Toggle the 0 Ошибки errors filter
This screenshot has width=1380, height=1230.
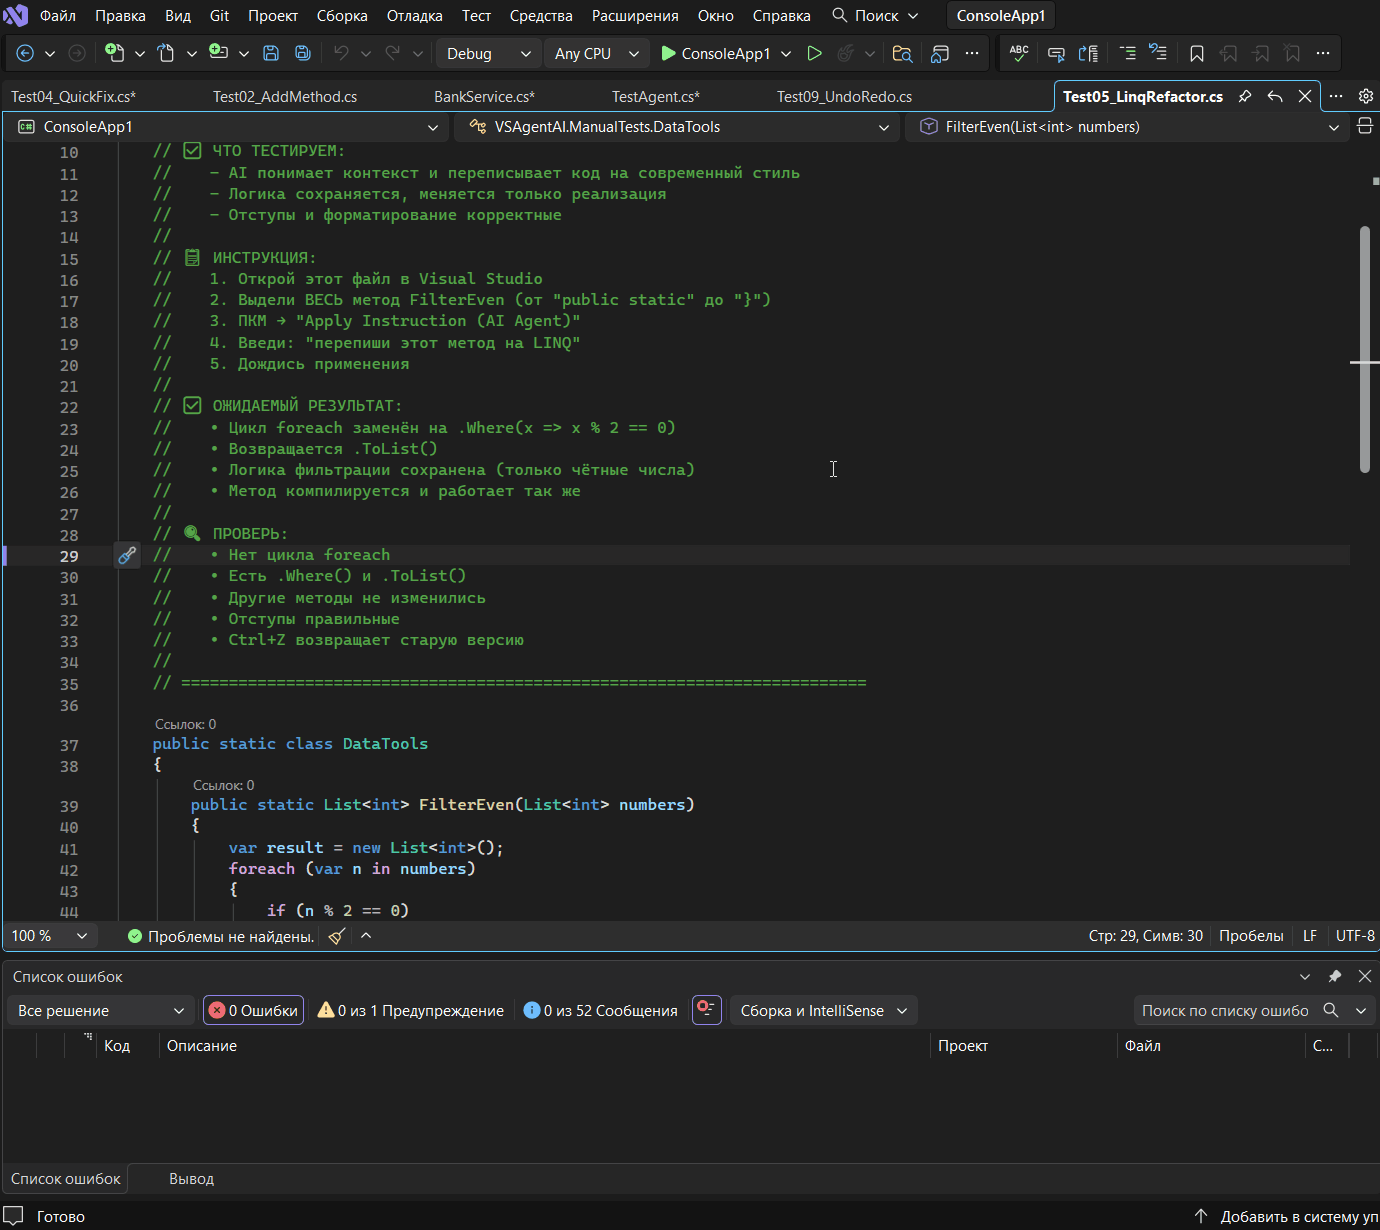point(253,1010)
